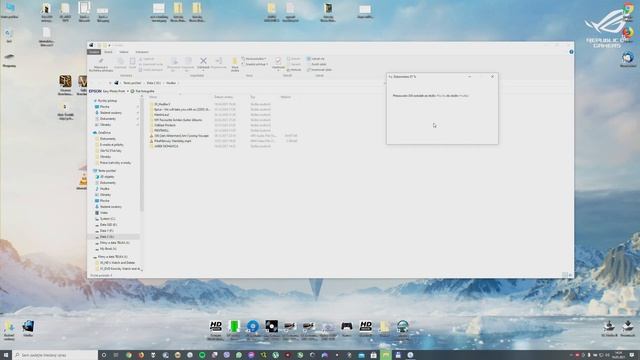The height and width of the screenshot is (360, 640).
Task: Click the Windows Start button
Action: (6, 355)
